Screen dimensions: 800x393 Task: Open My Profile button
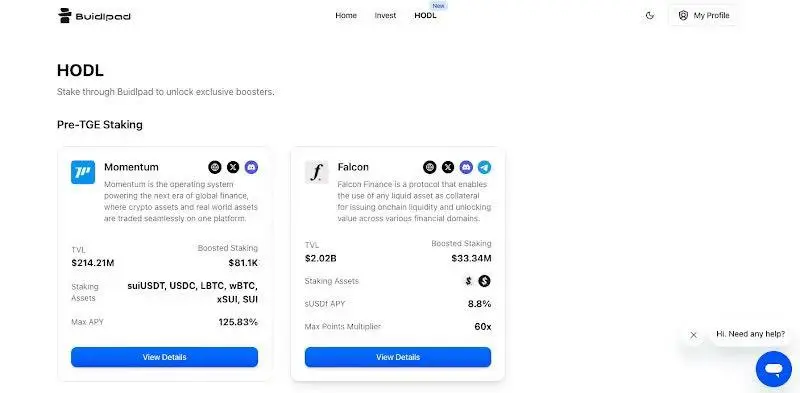point(704,15)
